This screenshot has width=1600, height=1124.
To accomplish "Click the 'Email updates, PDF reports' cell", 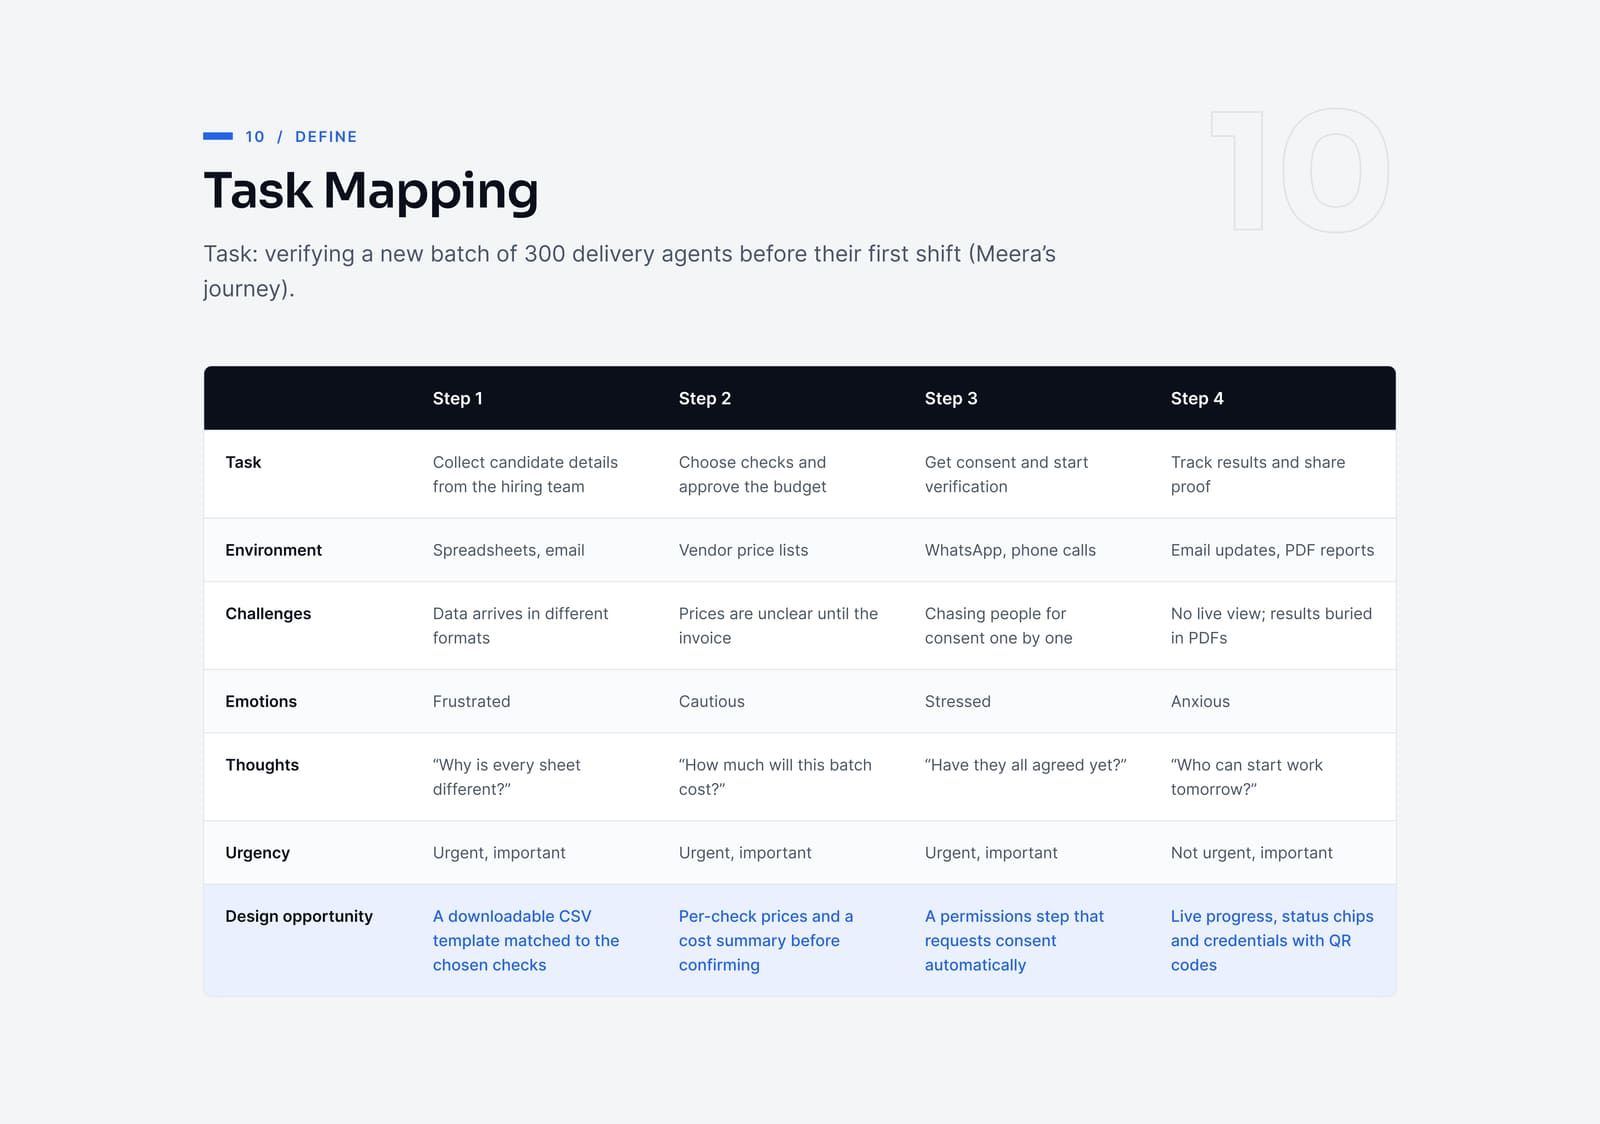I will (1272, 550).
